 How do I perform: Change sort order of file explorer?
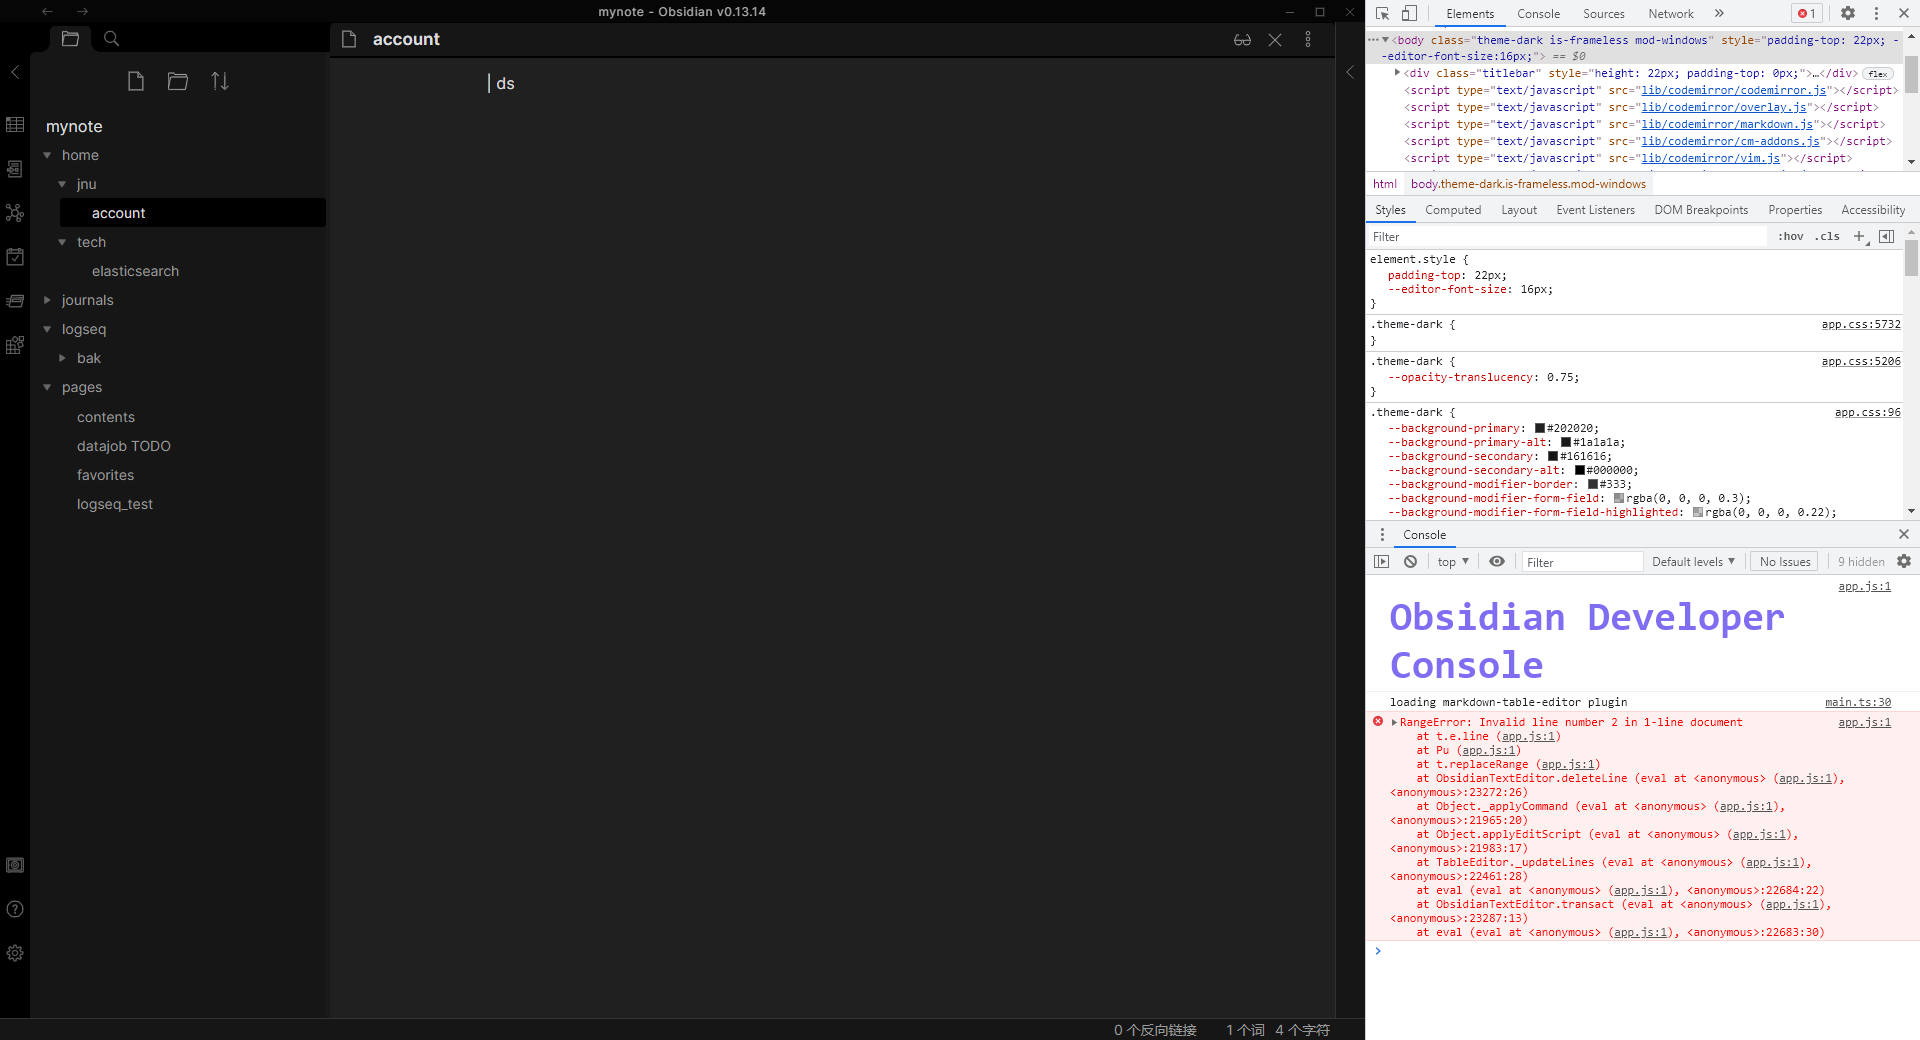220,81
